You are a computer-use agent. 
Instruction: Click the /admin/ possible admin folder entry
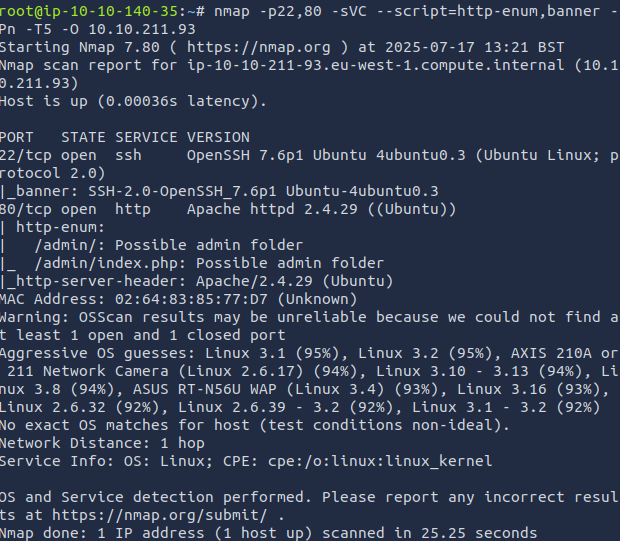(x=169, y=245)
